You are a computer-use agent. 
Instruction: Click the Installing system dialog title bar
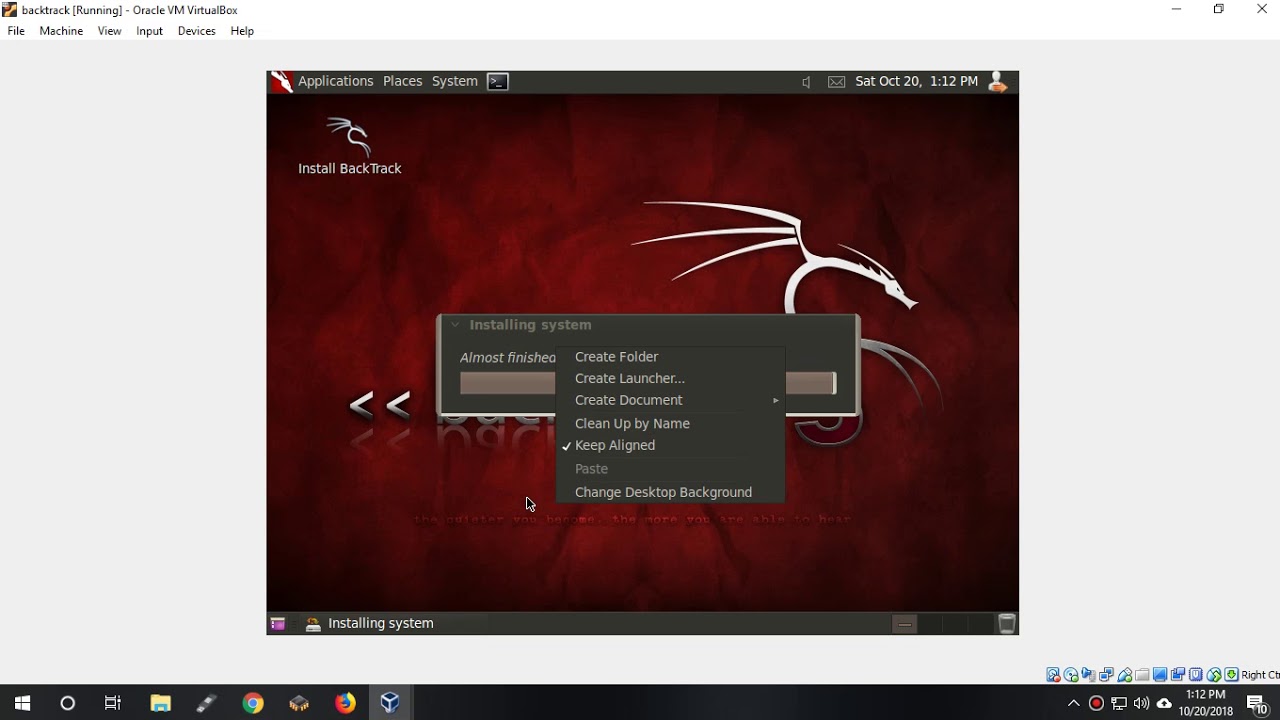tap(648, 325)
